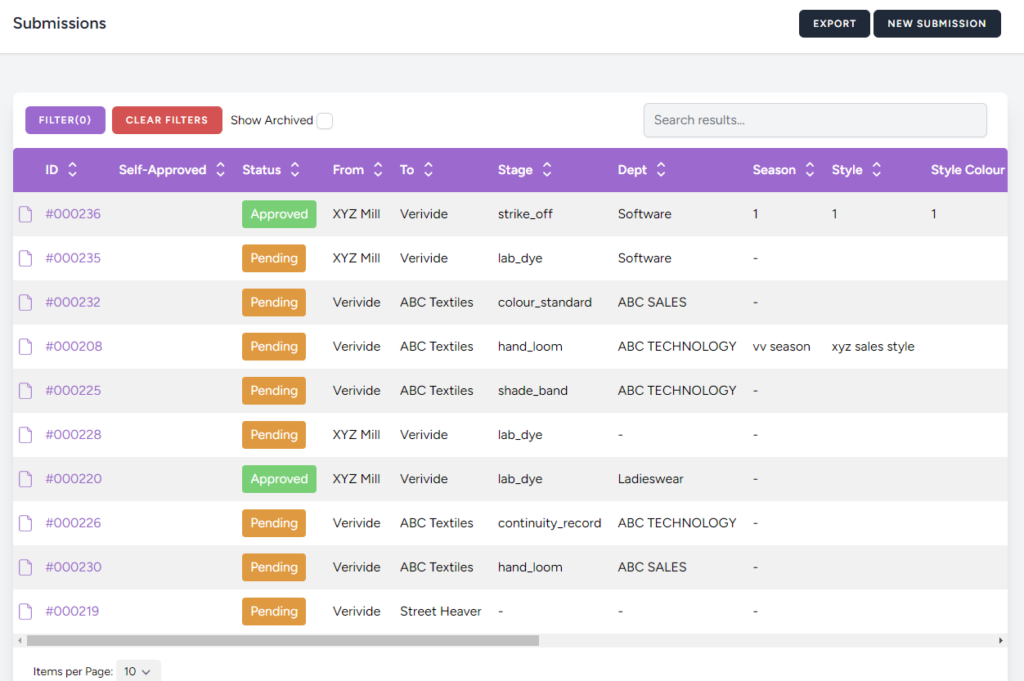The image size is (1024, 681).
Task: Click sort arrows next to Self-Approved header
Action: pyautogui.click(x=220, y=170)
